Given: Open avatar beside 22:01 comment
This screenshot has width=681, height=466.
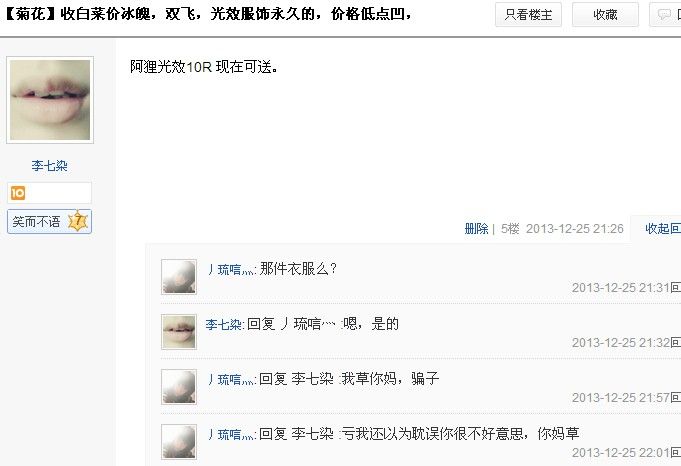Looking at the screenshot, I should [179, 442].
